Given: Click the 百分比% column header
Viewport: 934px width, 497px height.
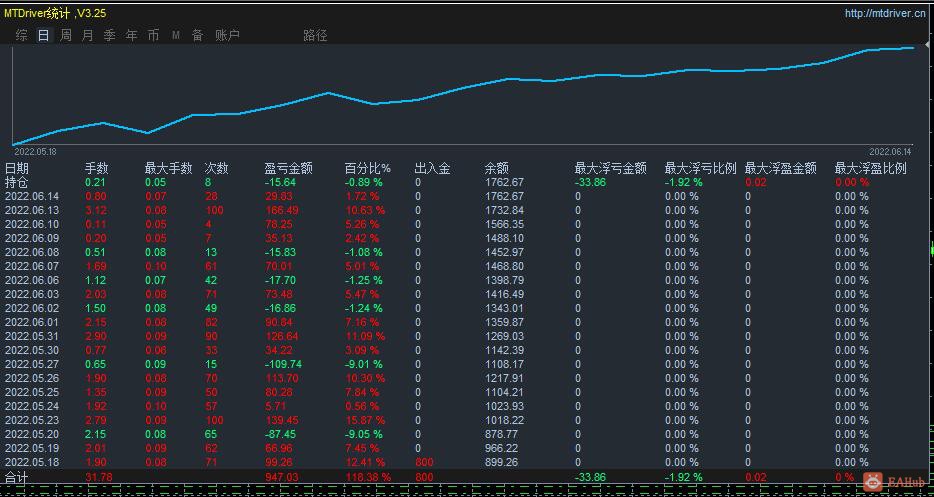Looking at the screenshot, I should [x=368, y=169].
